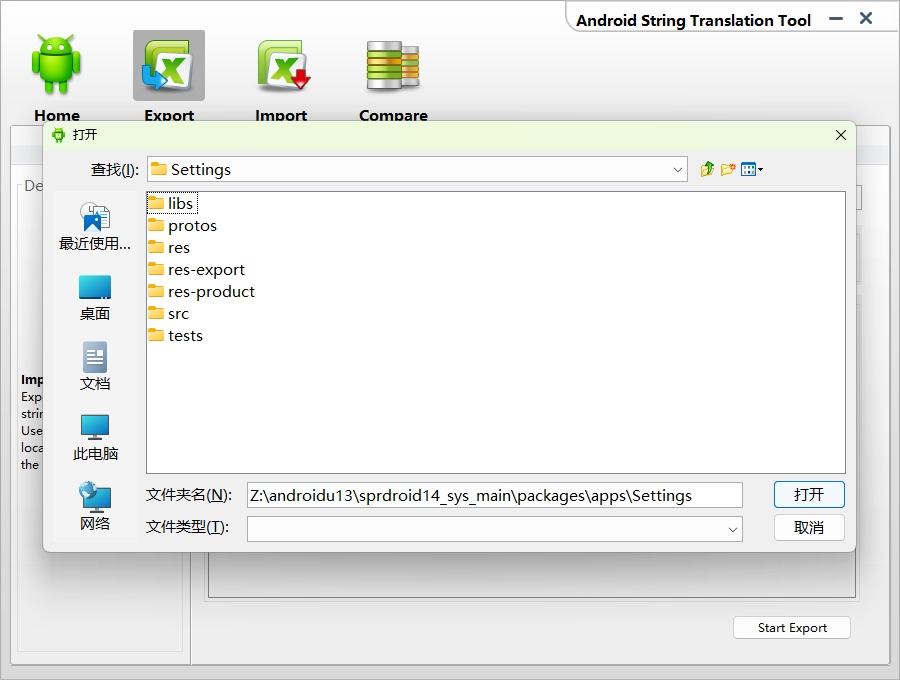
Task: Close the Android String Translation Tool window
Action: [x=866, y=18]
